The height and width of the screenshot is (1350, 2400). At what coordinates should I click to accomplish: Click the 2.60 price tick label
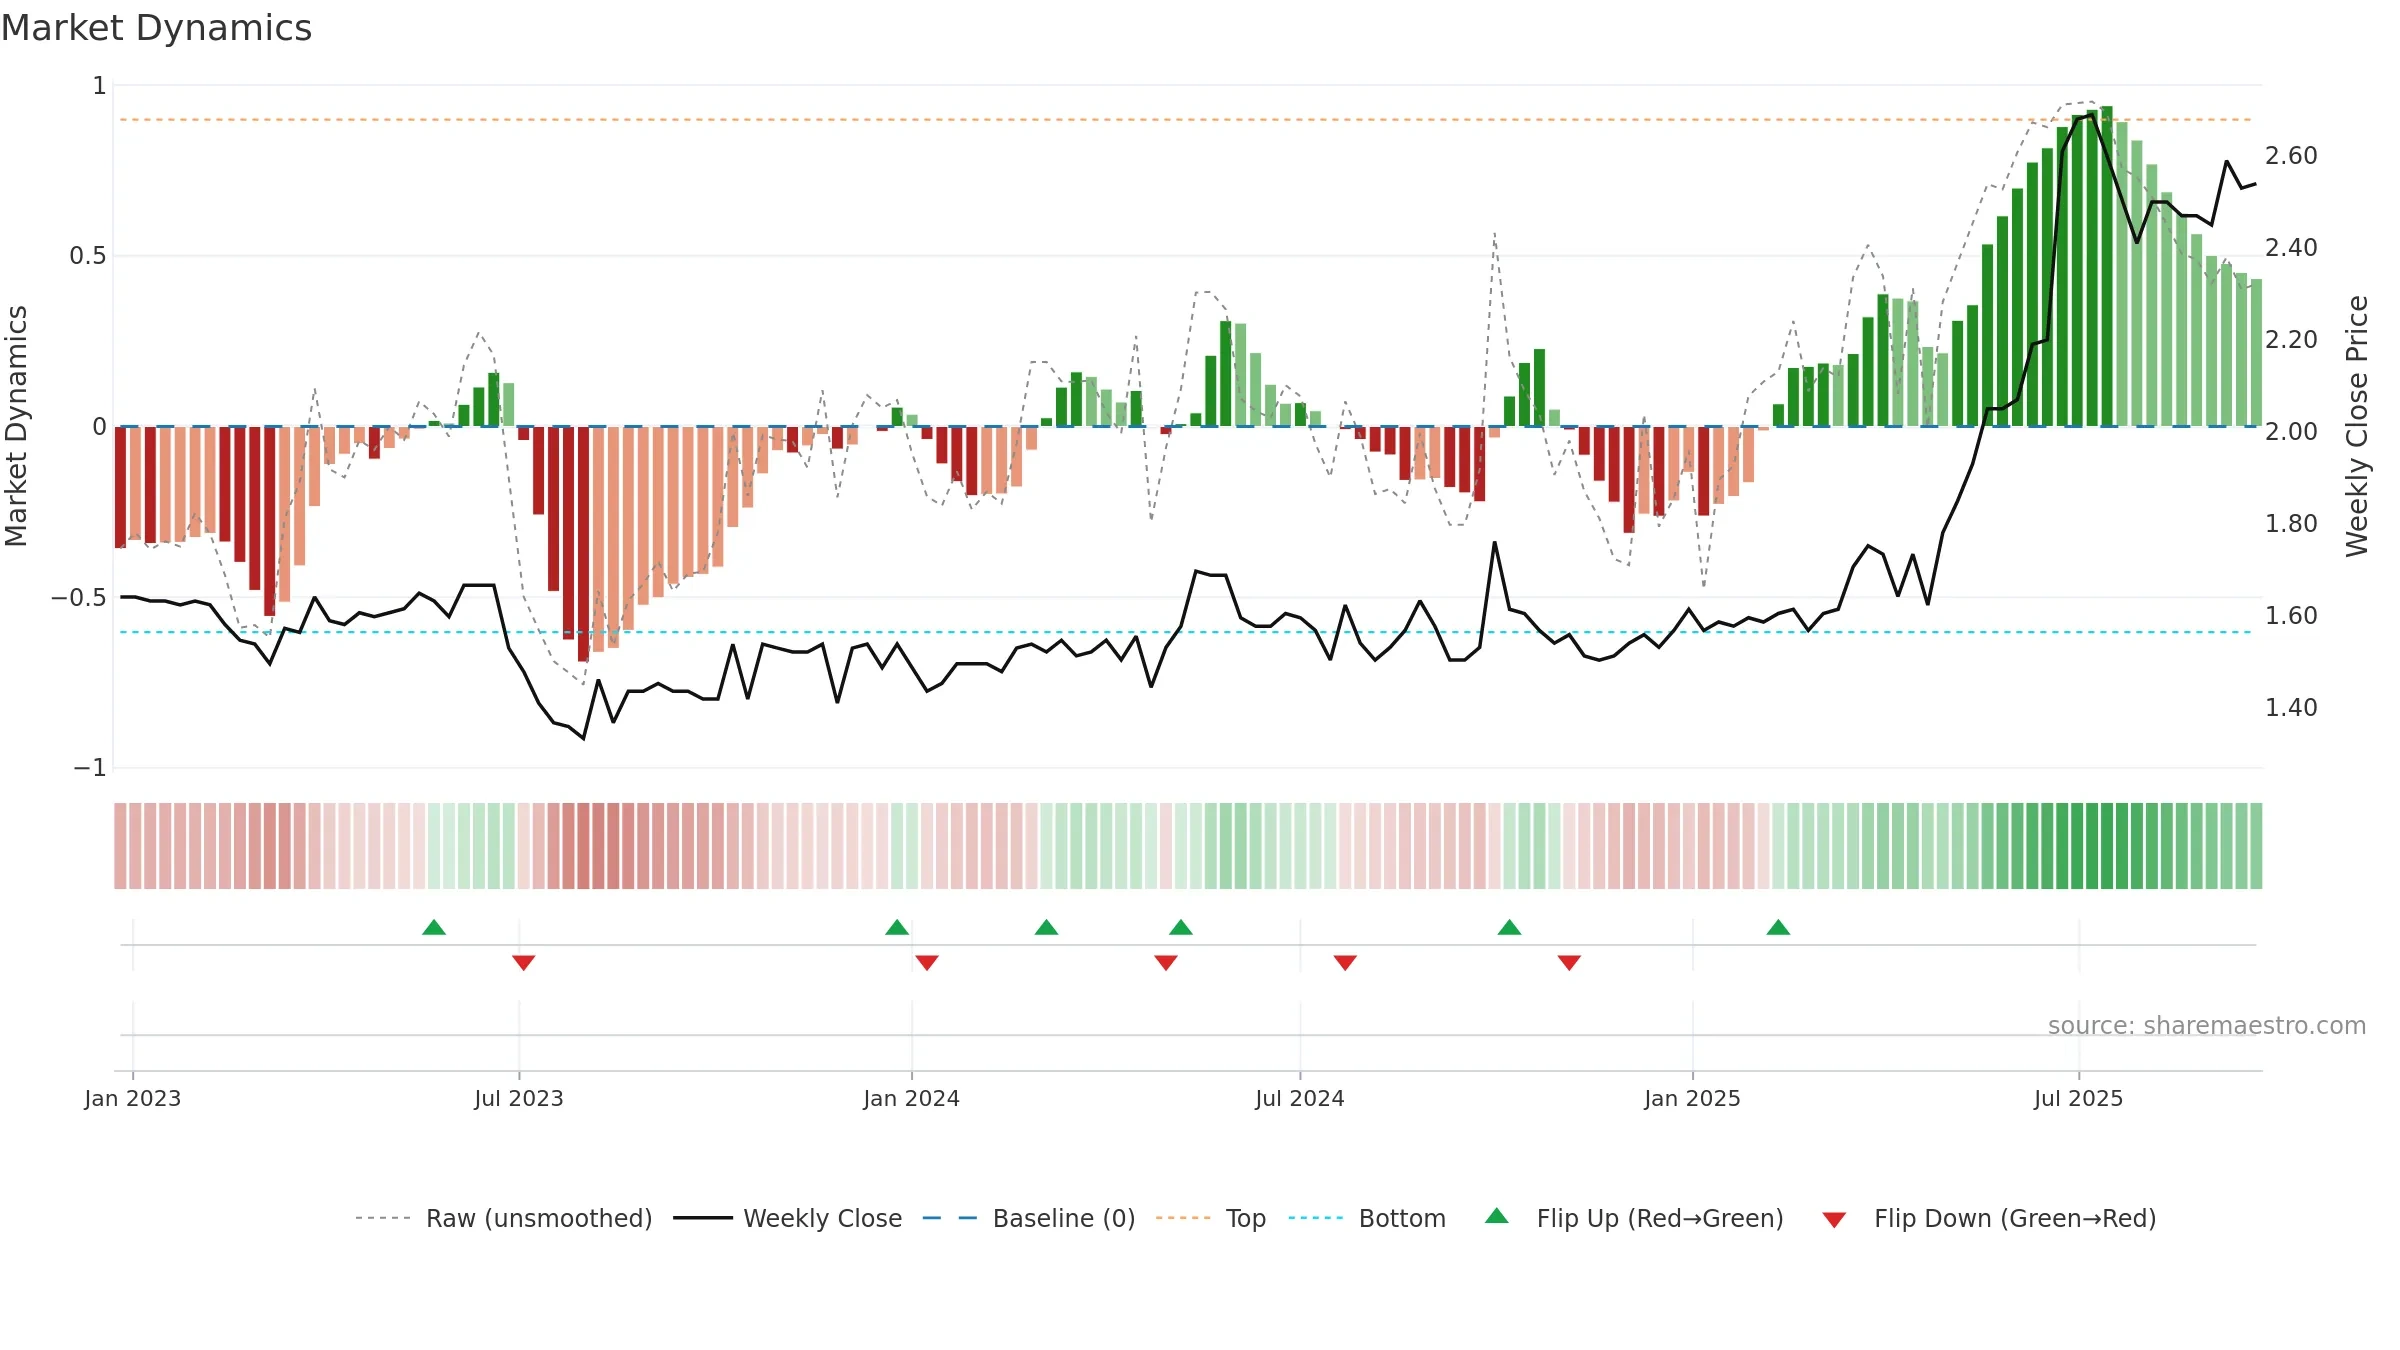point(2291,155)
